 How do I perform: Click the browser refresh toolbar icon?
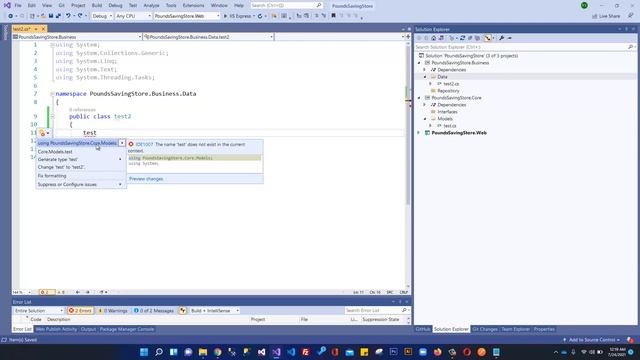[260, 16]
